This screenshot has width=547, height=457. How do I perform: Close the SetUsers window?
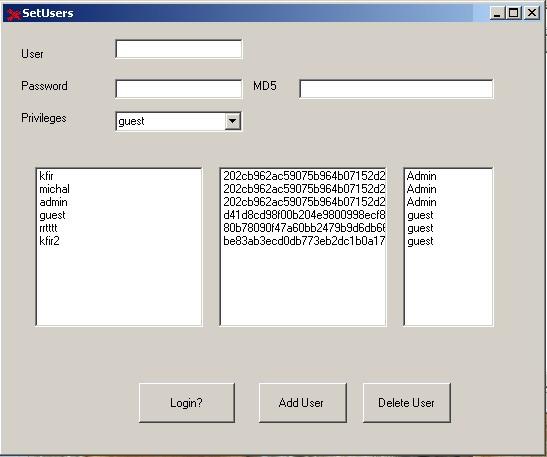tap(532, 13)
